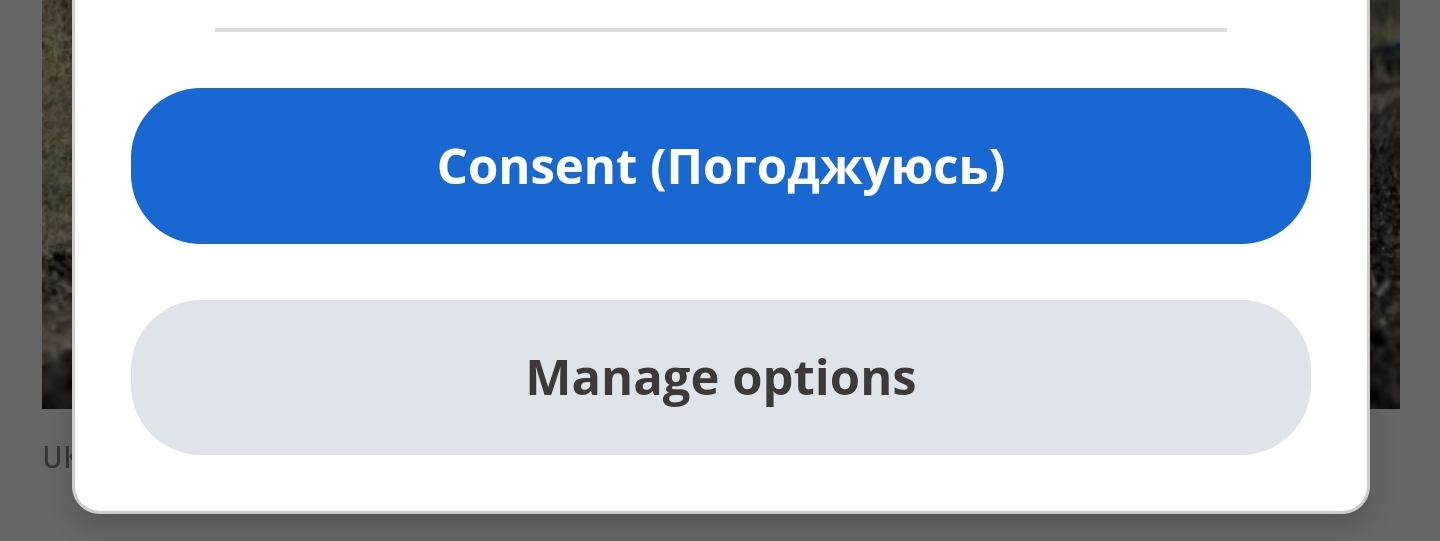The height and width of the screenshot is (541, 1440).
Task: Open the Manage options button
Action: [x=720, y=377]
